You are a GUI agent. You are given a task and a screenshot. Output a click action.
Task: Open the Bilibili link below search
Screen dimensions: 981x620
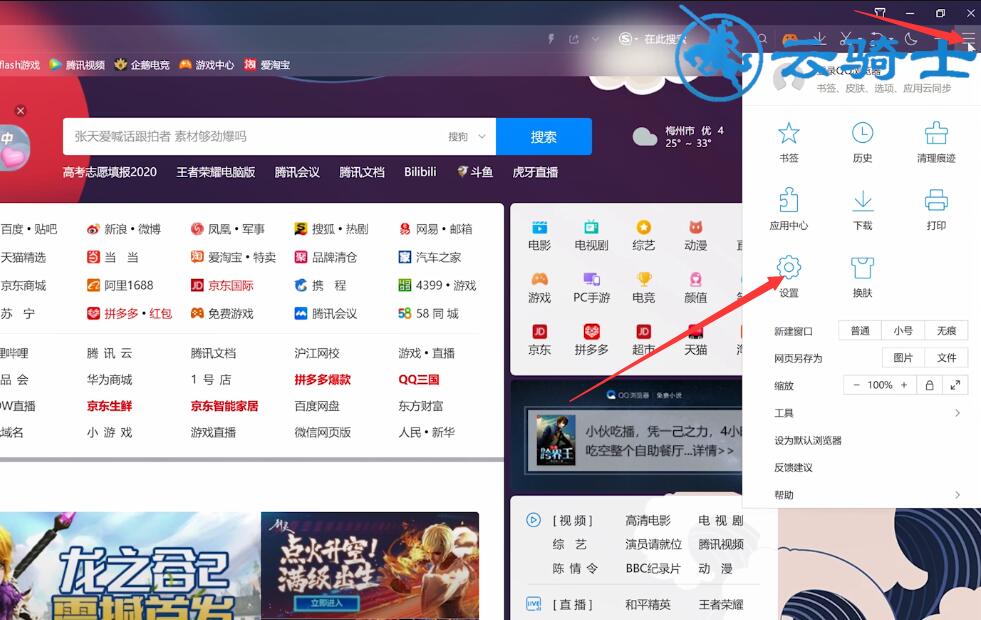[420, 172]
